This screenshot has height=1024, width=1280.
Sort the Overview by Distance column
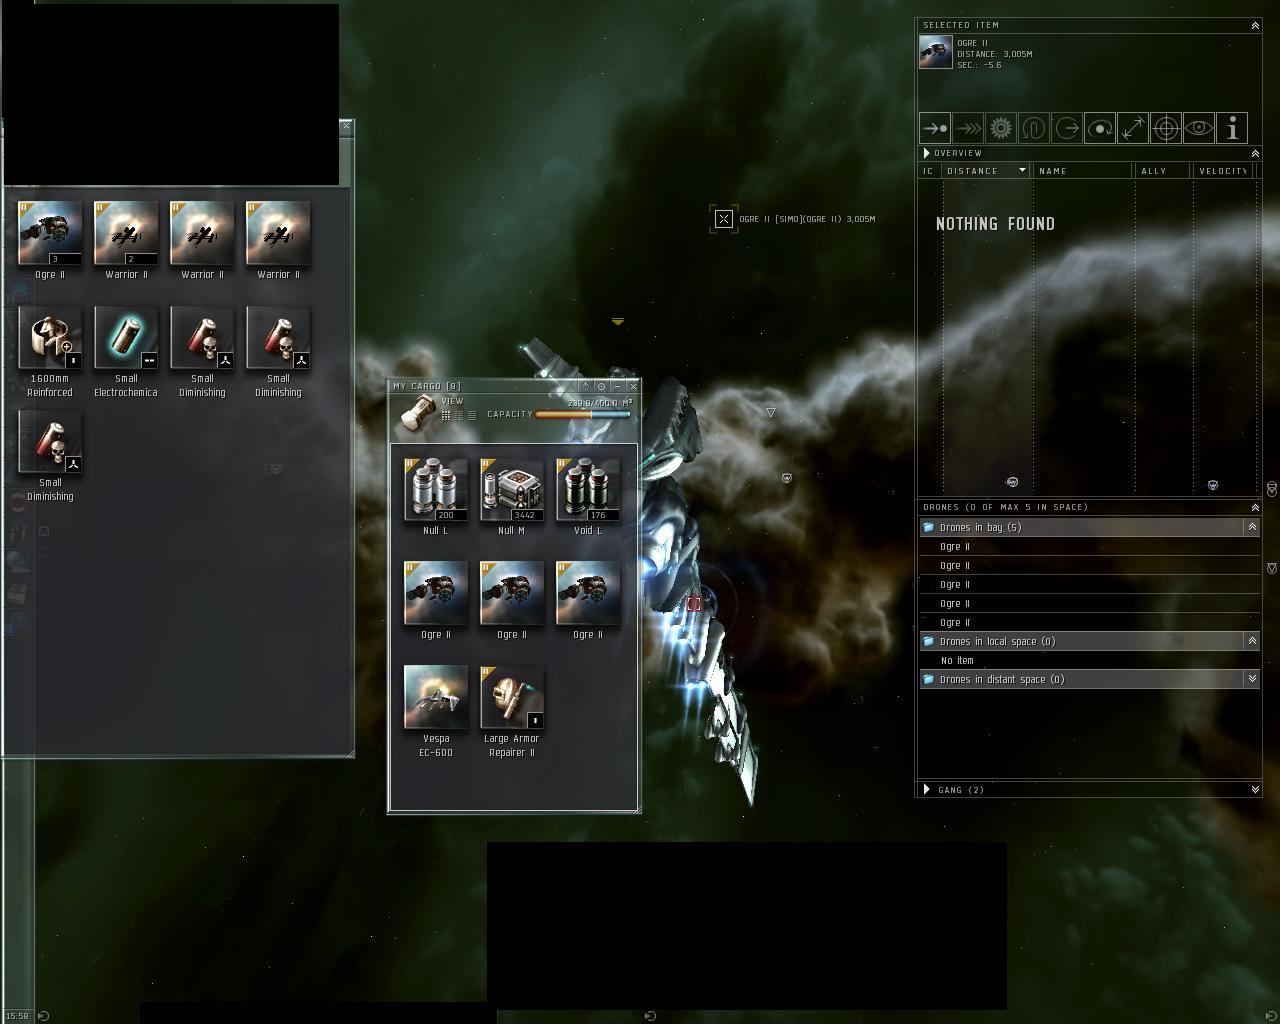[x=987, y=171]
